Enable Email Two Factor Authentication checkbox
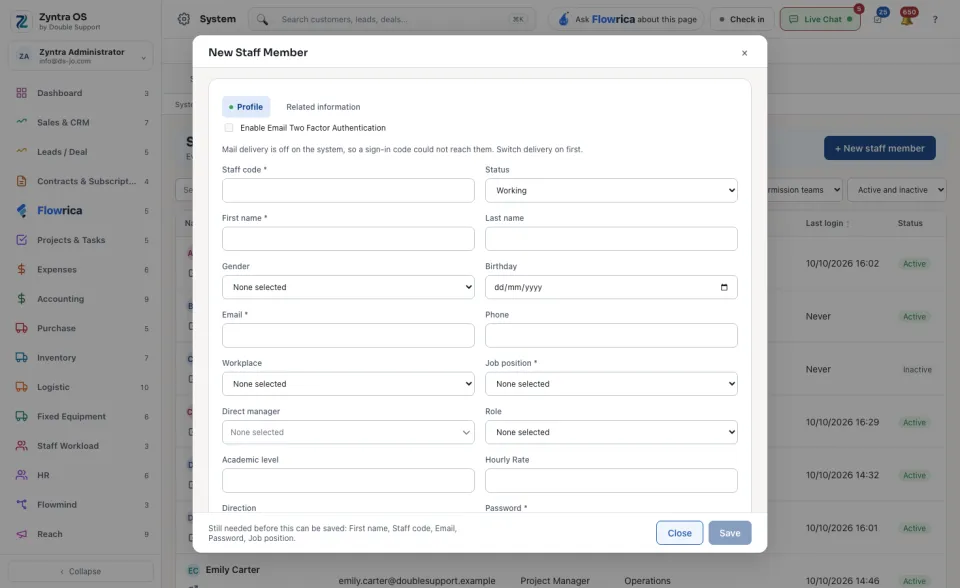The width and height of the screenshot is (960, 588). tap(229, 128)
